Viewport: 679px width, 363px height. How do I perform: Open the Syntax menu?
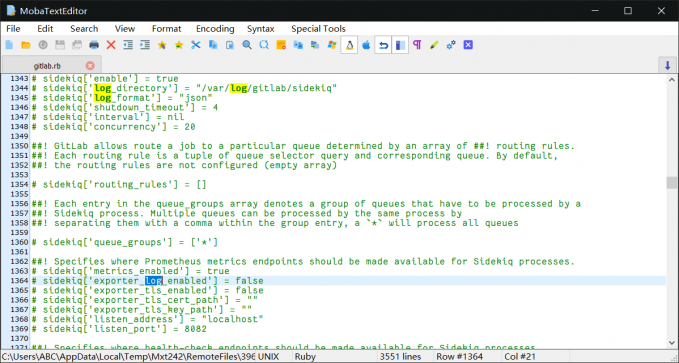tap(261, 29)
